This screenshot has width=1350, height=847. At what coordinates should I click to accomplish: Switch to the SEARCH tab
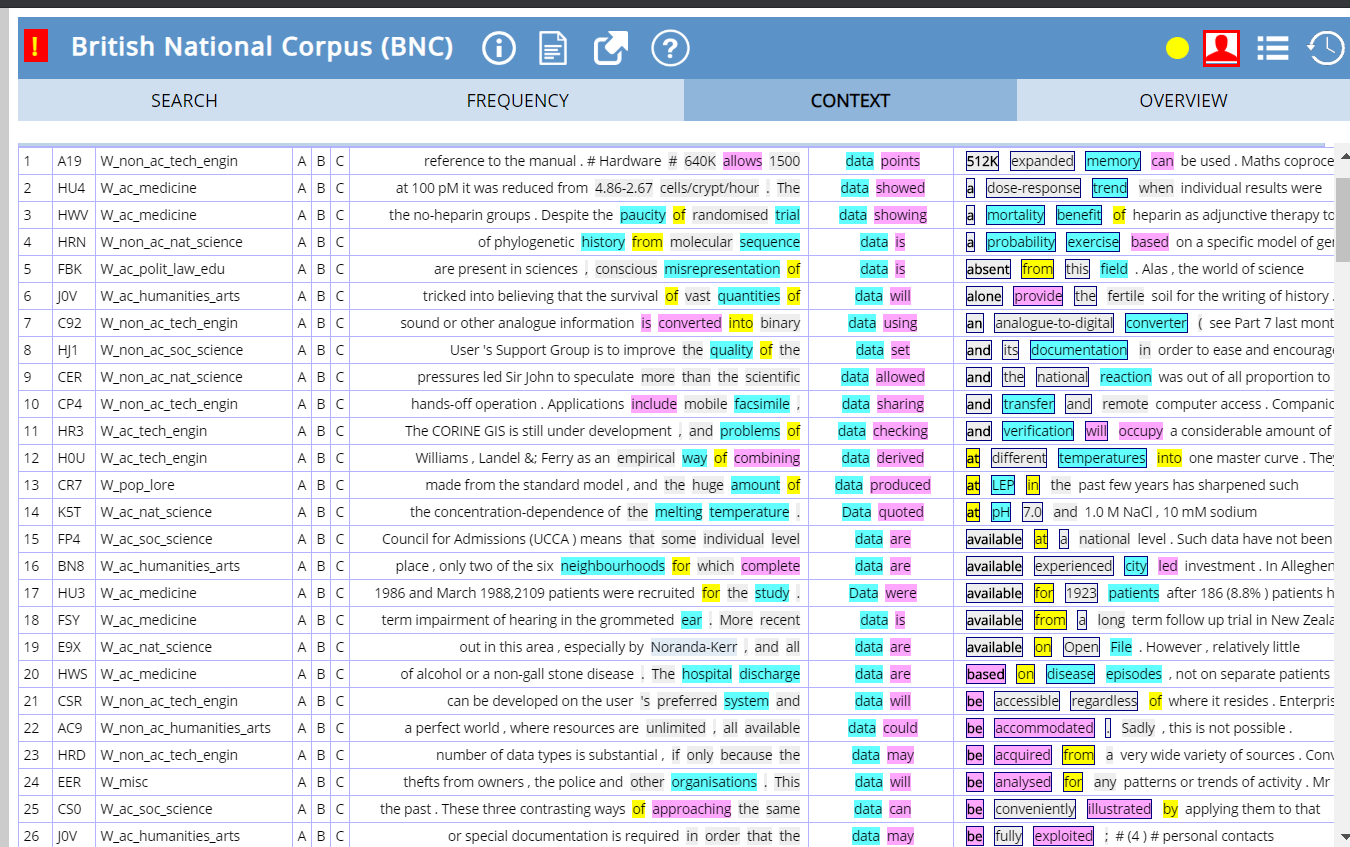184,100
